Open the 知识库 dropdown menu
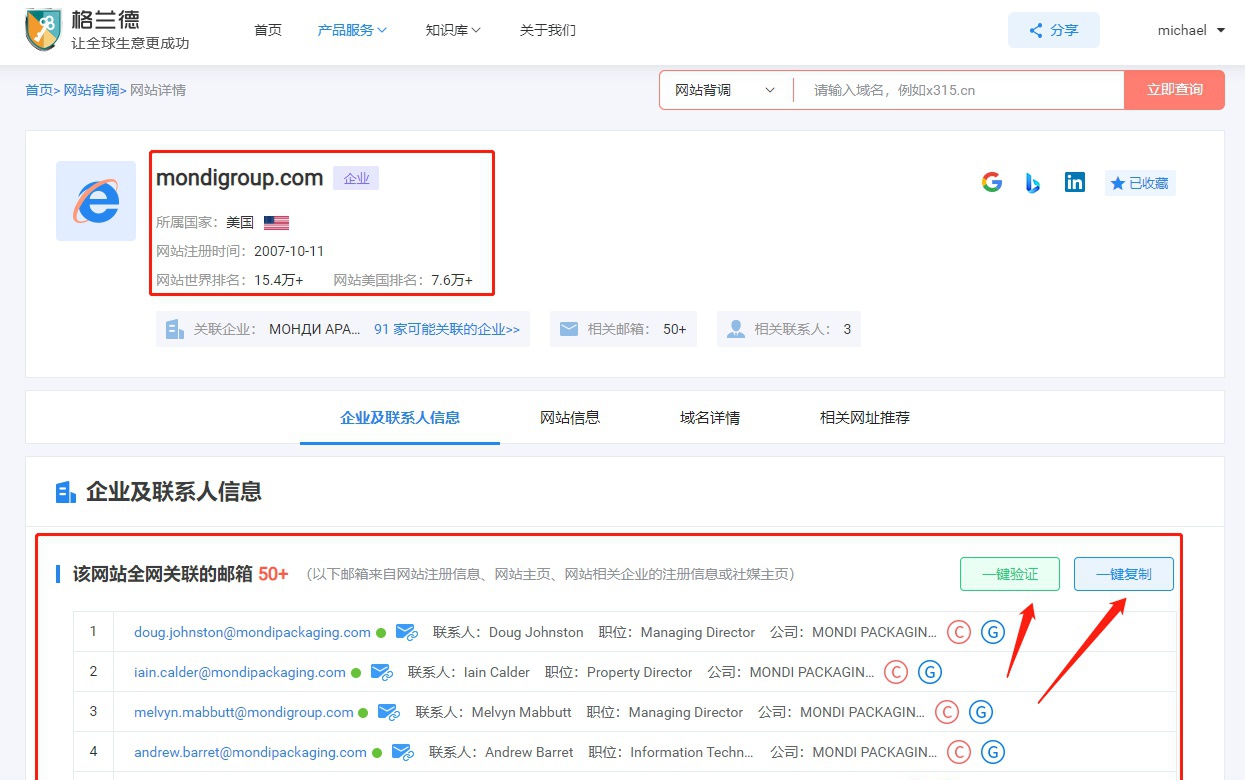The height and width of the screenshot is (780, 1245). [x=453, y=30]
